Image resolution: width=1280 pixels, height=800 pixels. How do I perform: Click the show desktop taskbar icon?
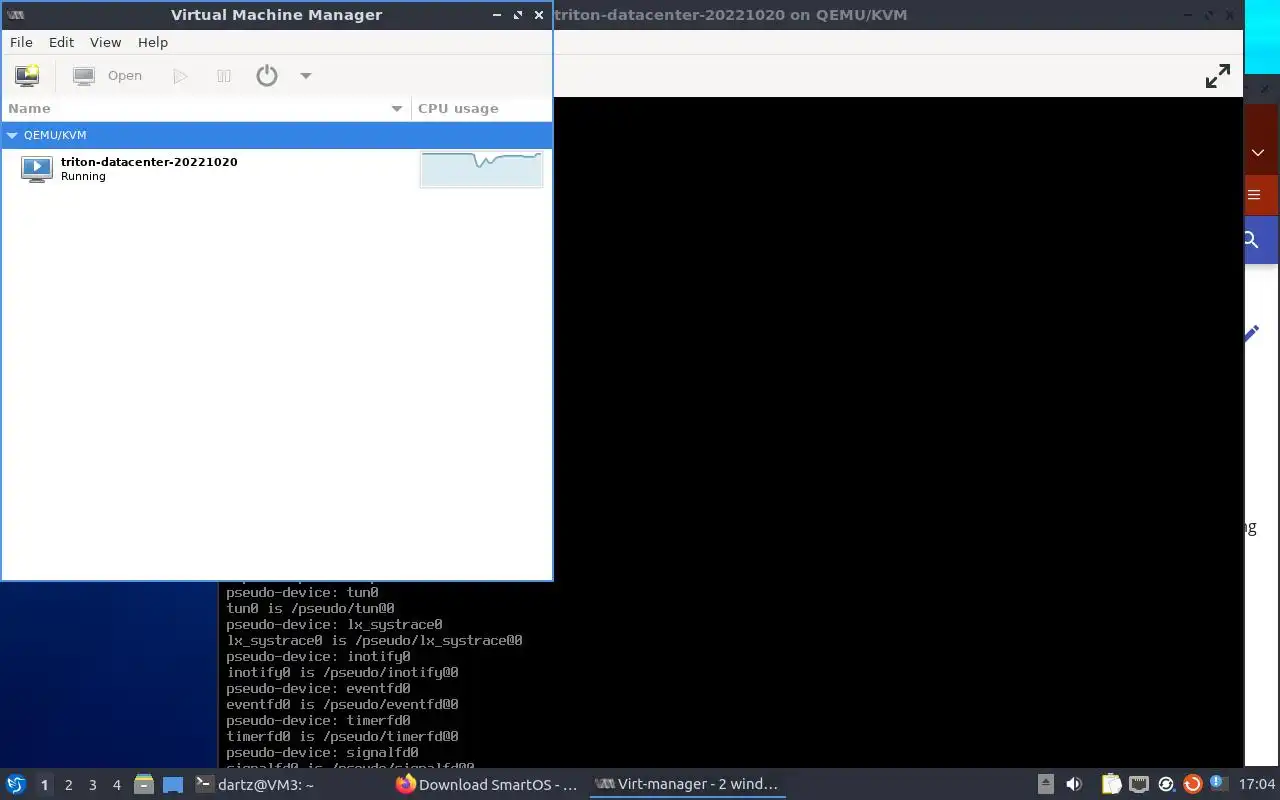coord(173,785)
